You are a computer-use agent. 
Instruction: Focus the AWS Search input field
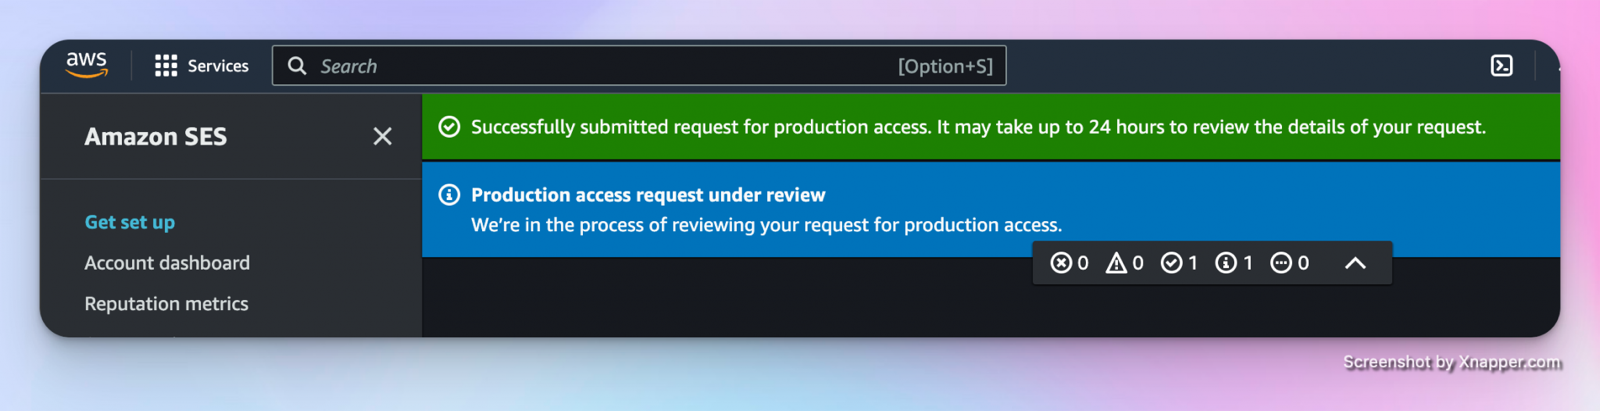click(x=600, y=66)
